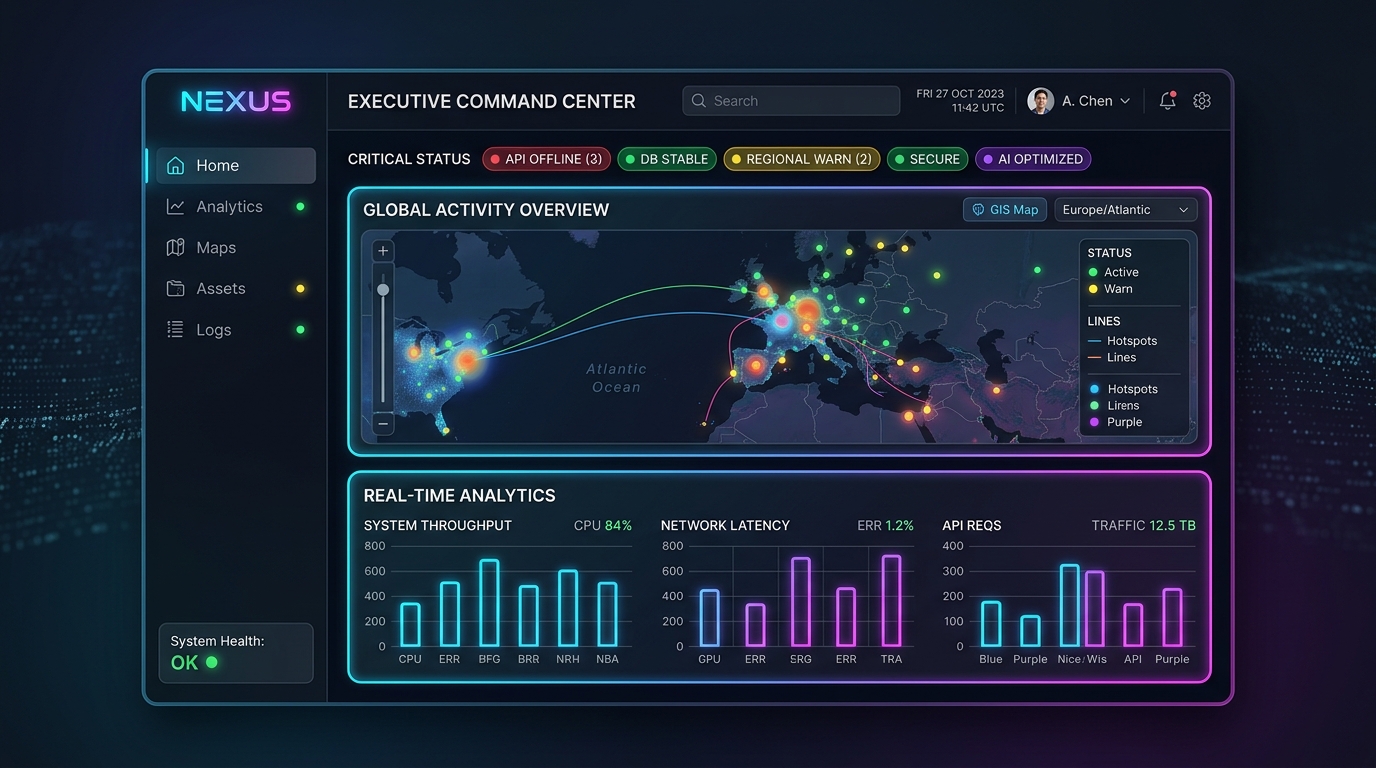This screenshot has width=1376, height=768.
Task: Click the GIS Map button
Action: (1005, 210)
